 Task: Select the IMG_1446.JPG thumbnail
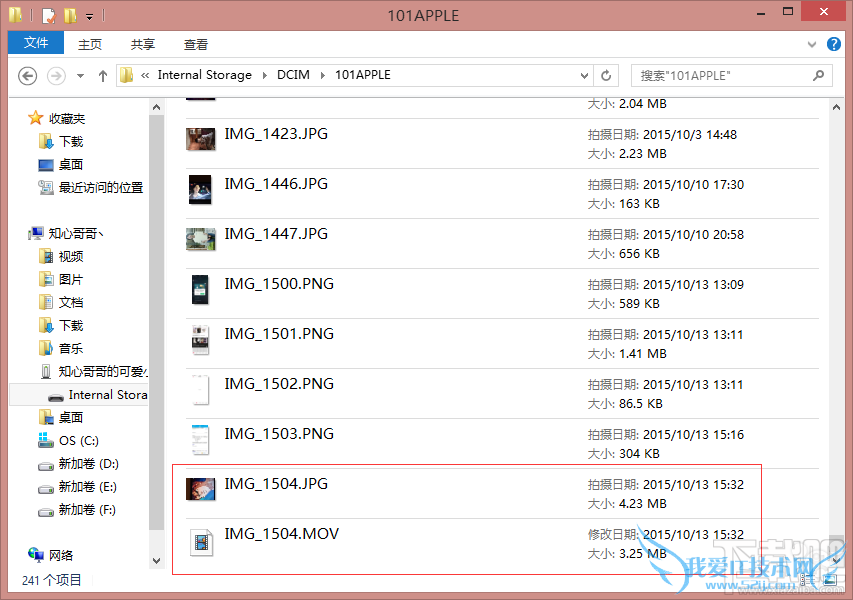[200, 189]
